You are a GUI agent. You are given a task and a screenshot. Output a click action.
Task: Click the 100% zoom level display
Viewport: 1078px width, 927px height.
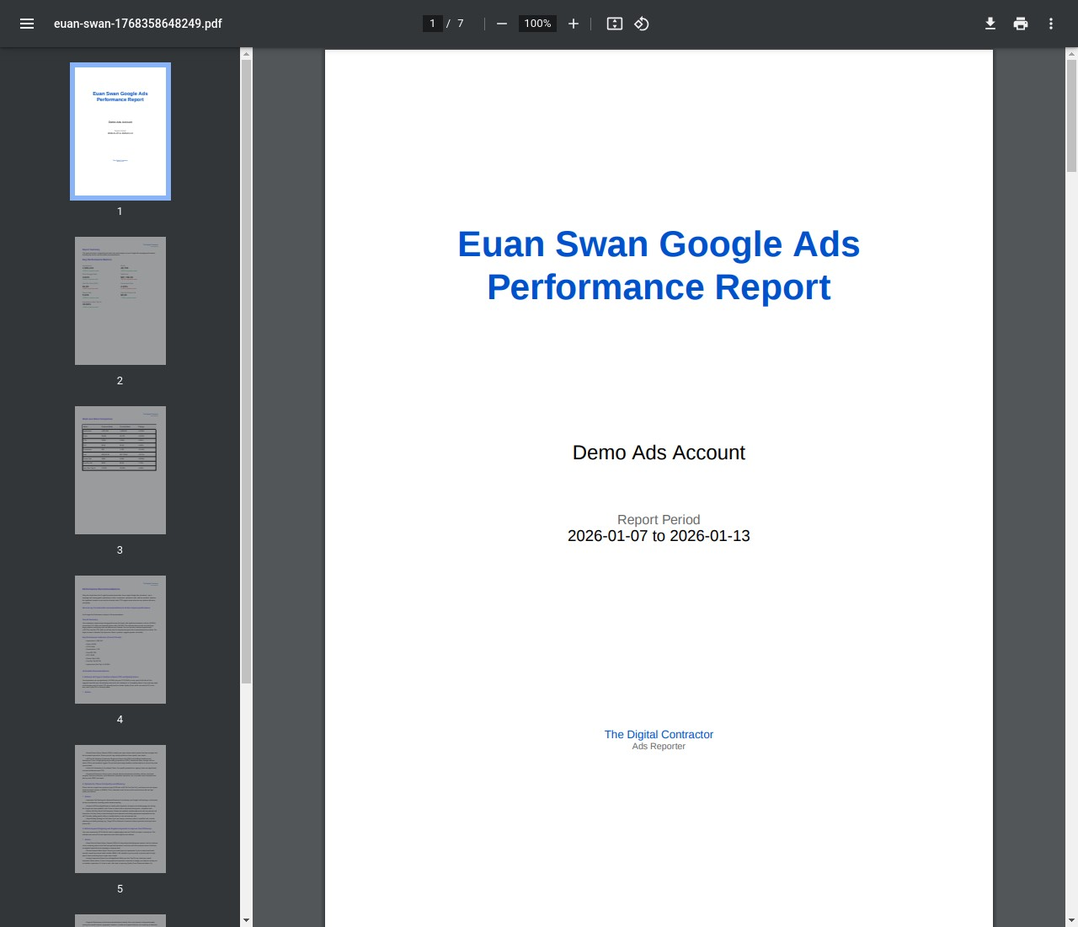[537, 23]
